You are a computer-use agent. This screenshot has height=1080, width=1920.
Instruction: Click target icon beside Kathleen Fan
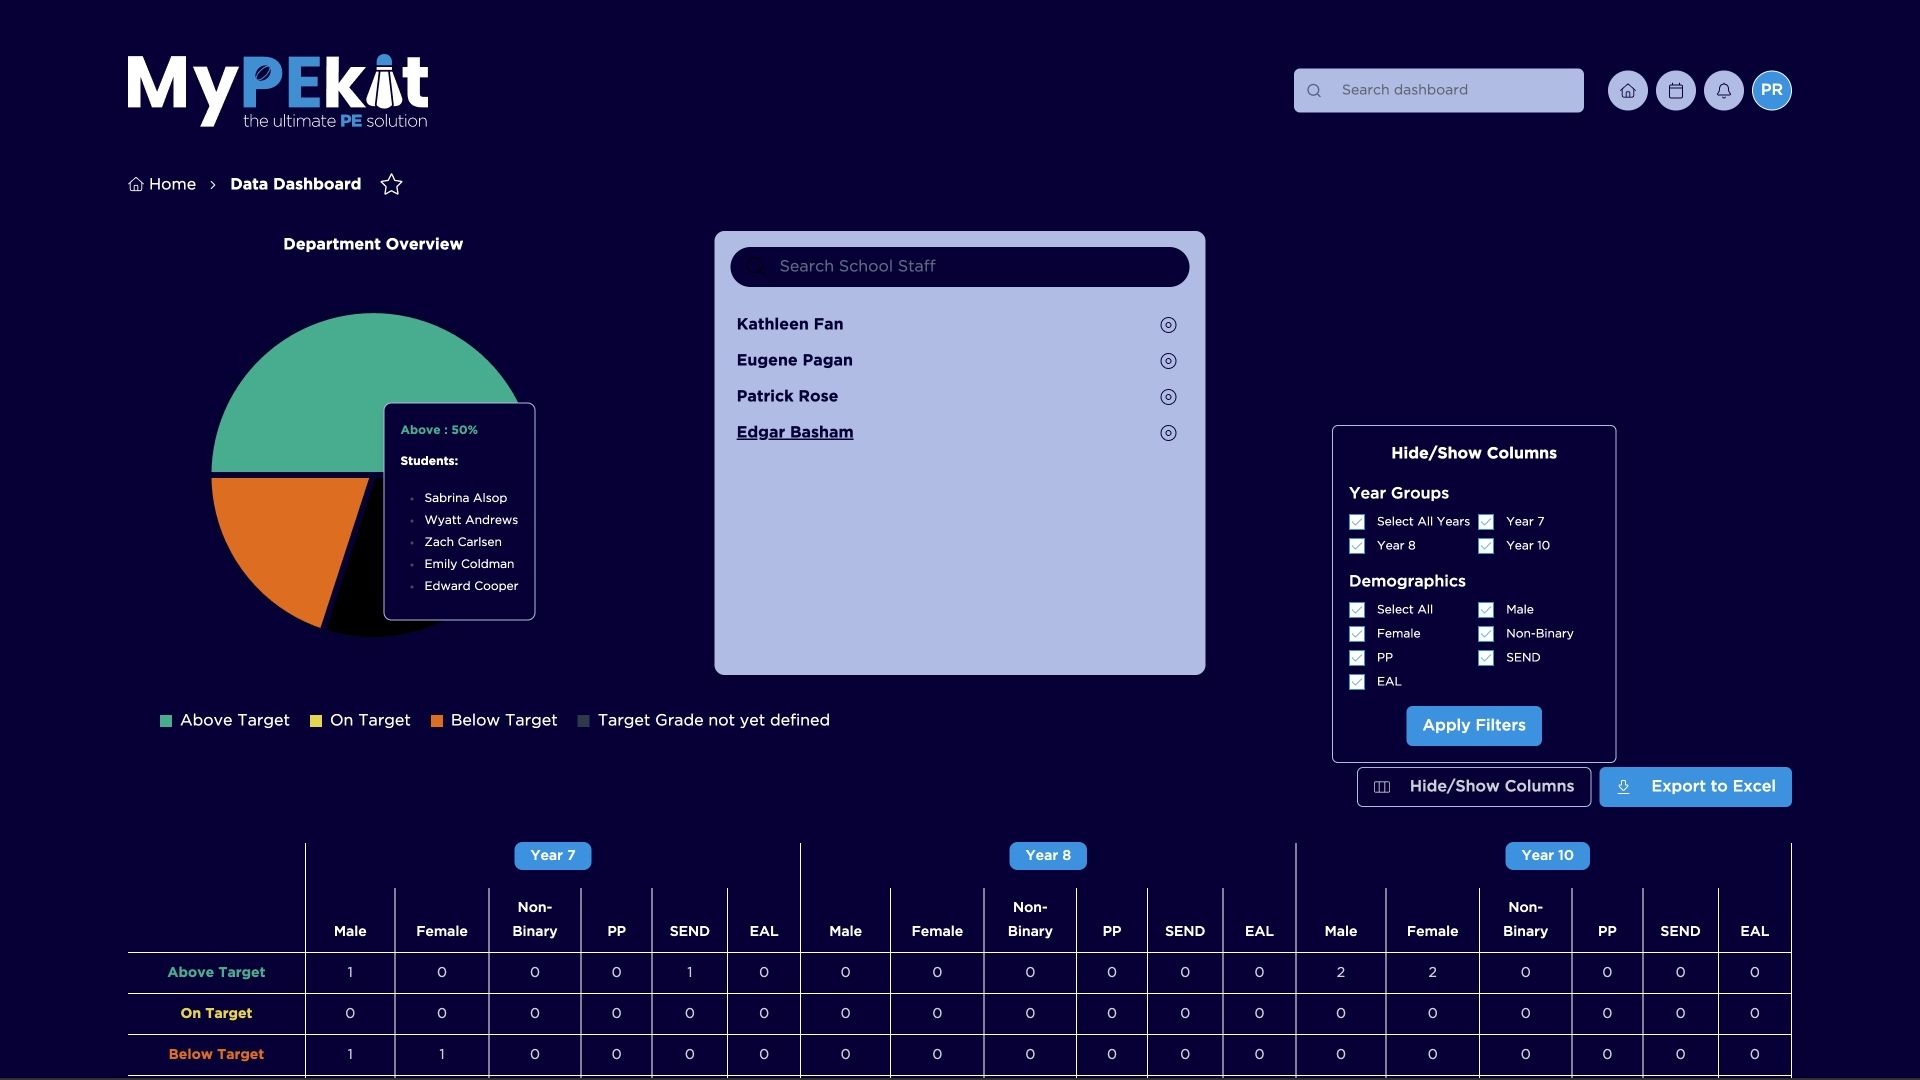1167,325
